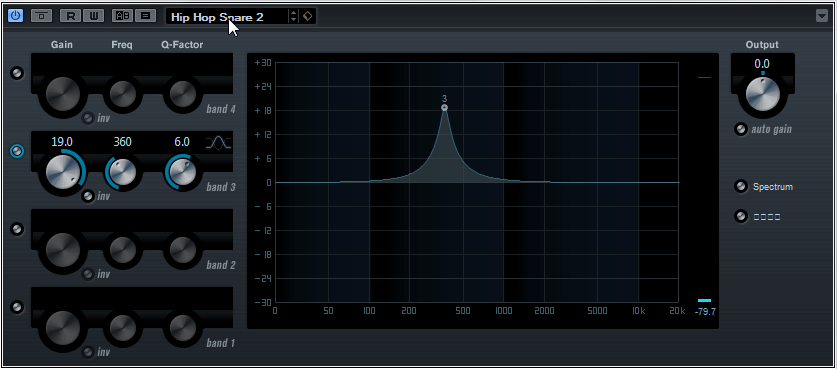Click the second top toolbar button
Viewport: 837px width, 369px height.
click(x=41, y=16)
